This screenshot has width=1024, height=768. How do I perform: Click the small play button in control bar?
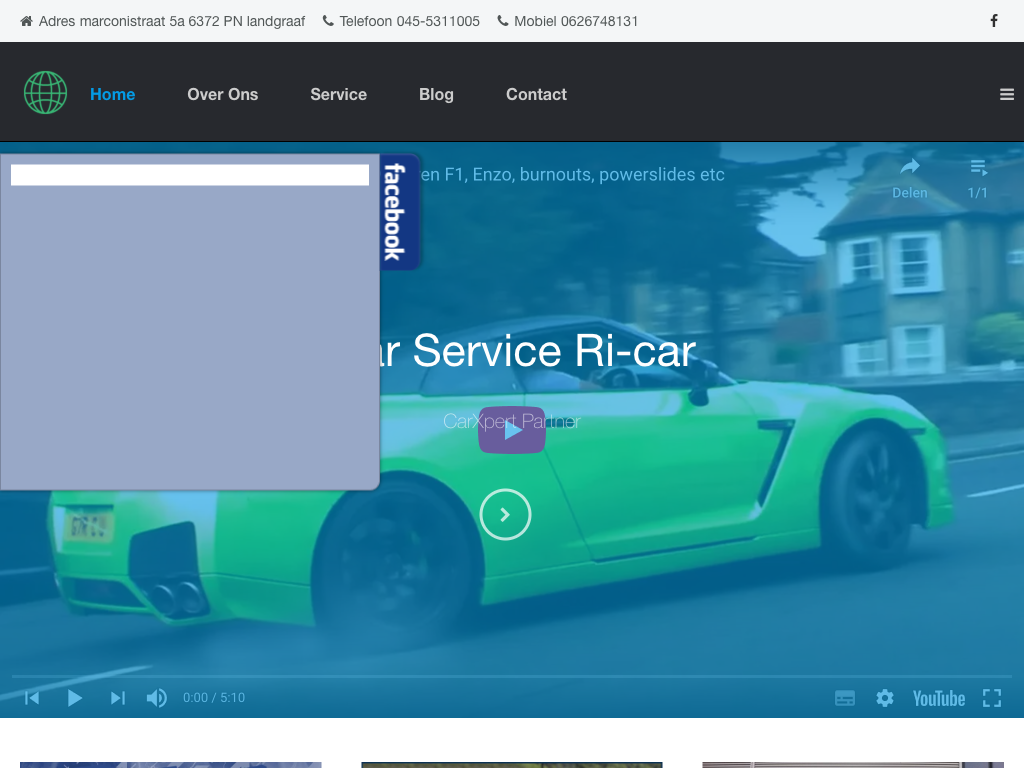point(75,698)
